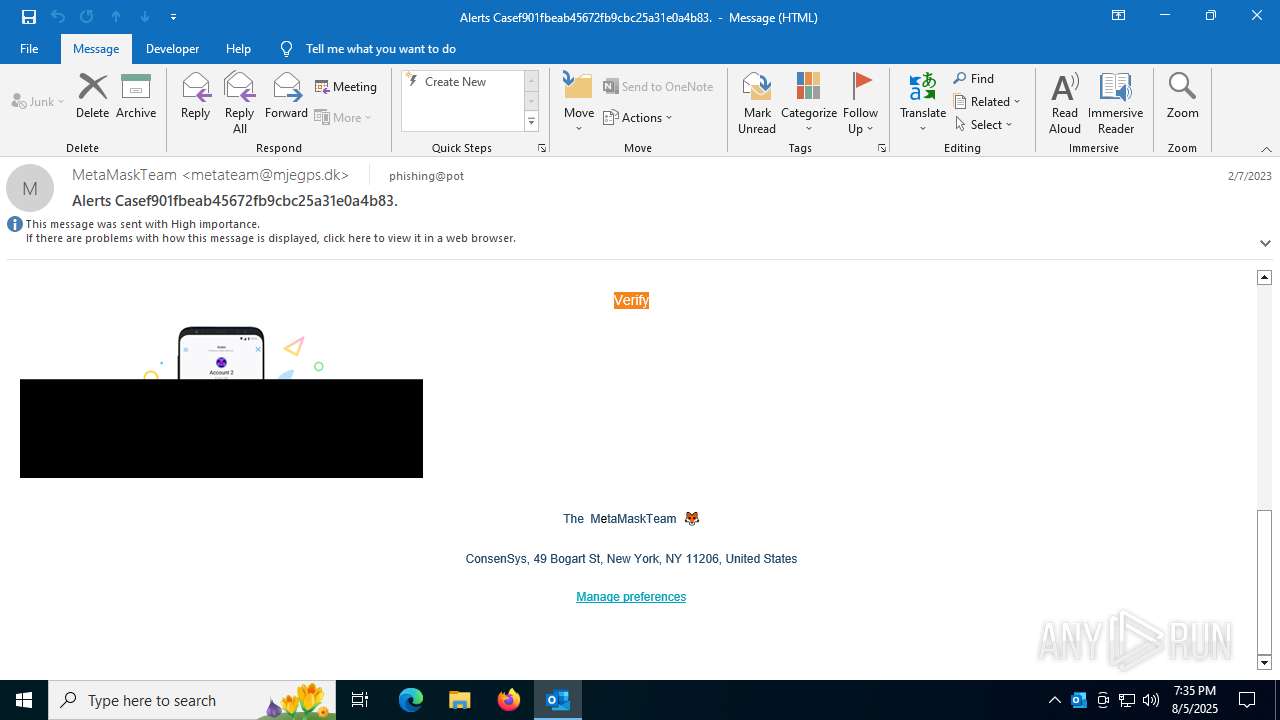Click recipient phishing@pot

coord(426,176)
